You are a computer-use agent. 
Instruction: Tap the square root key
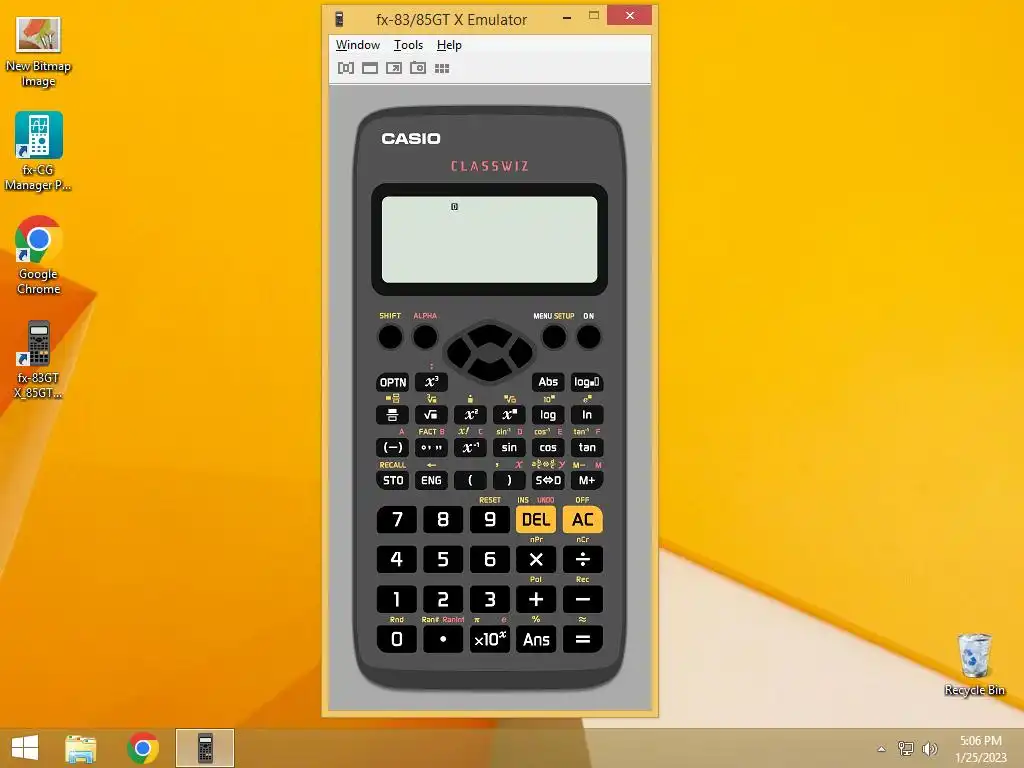432,415
